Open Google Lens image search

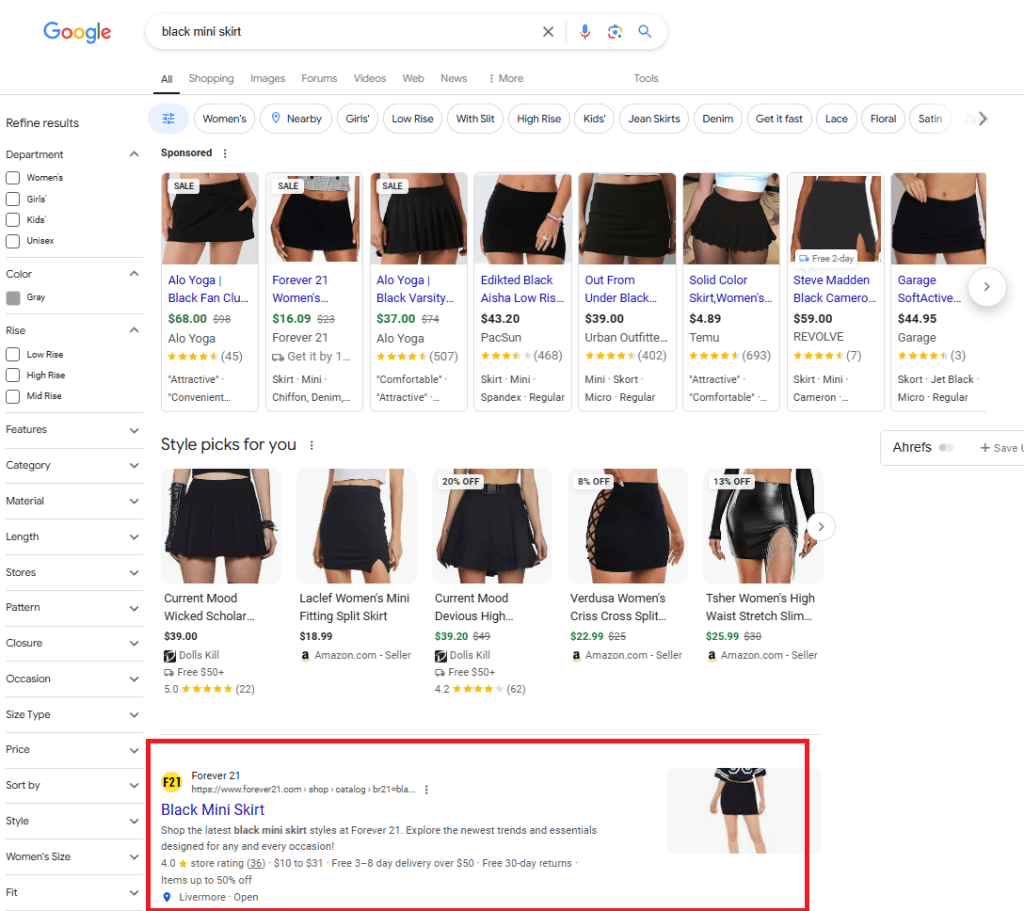(615, 32)
